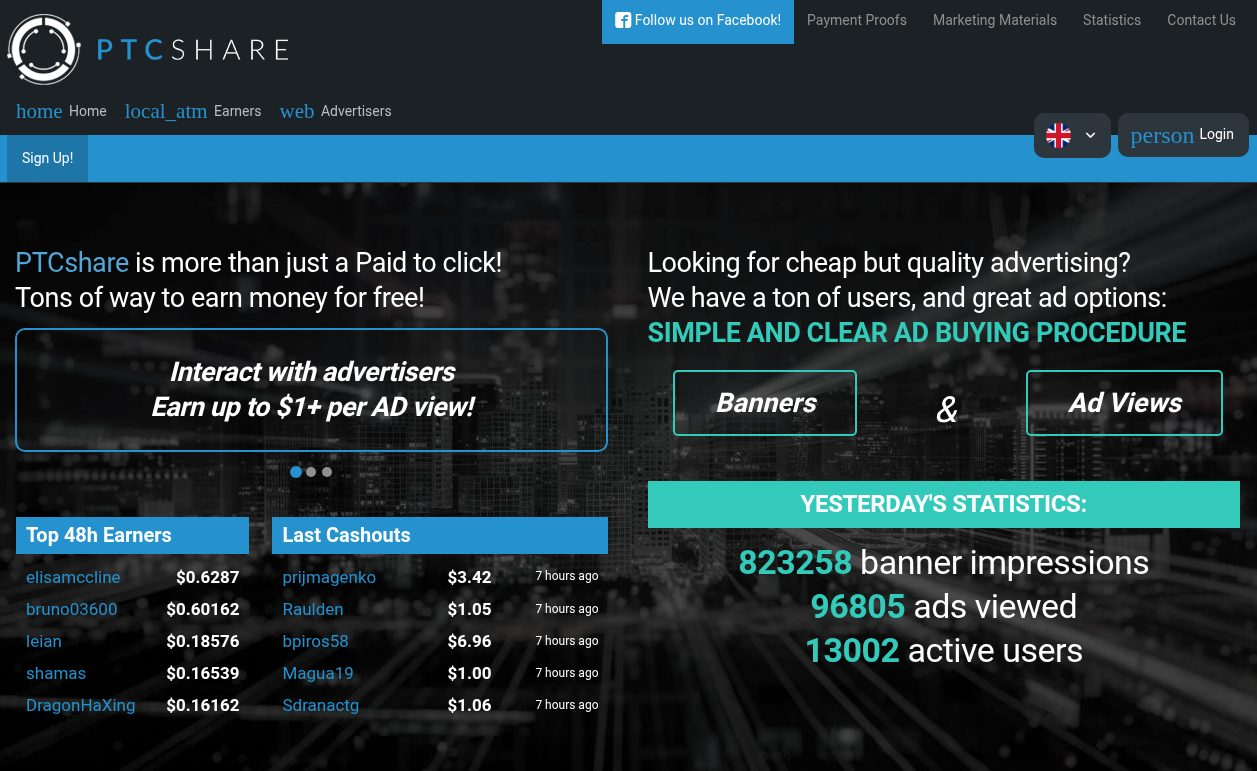This screenshot has width=1257, height=771.
Task: Open bruno03600's earner profile
Action: click(72, 609)
